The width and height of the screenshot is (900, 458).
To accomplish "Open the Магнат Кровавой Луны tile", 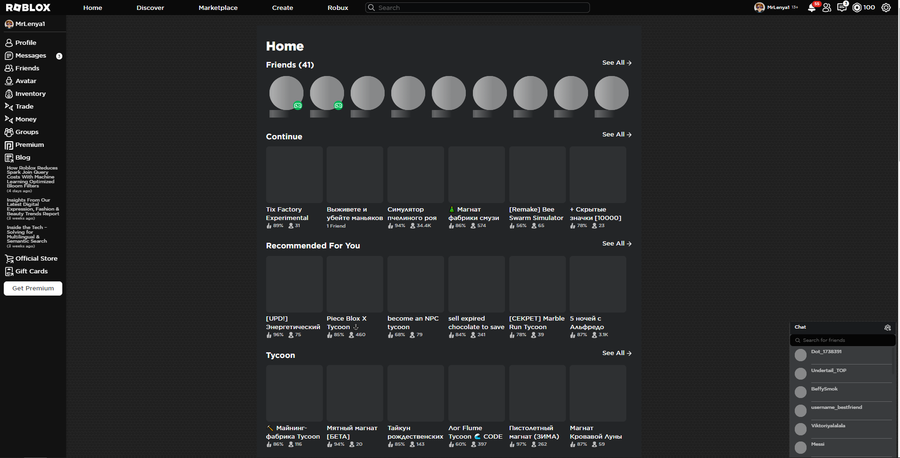I will click(x=598, y=406).
